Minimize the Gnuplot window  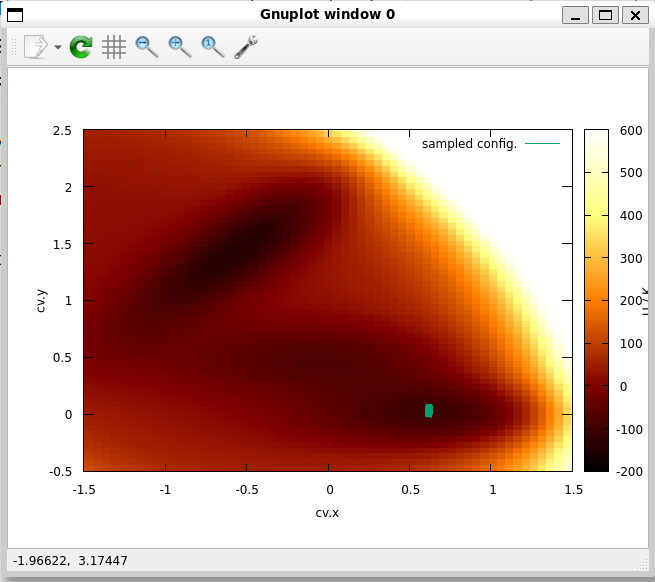tap(575, 15)
